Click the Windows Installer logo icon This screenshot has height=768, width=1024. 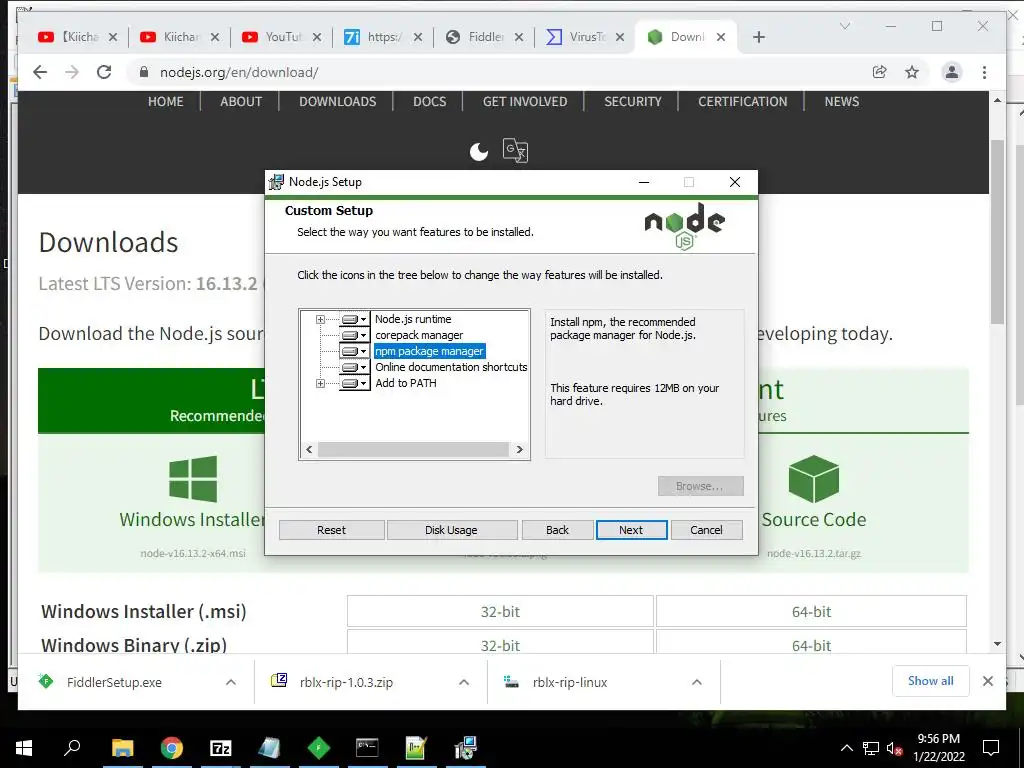193,479
